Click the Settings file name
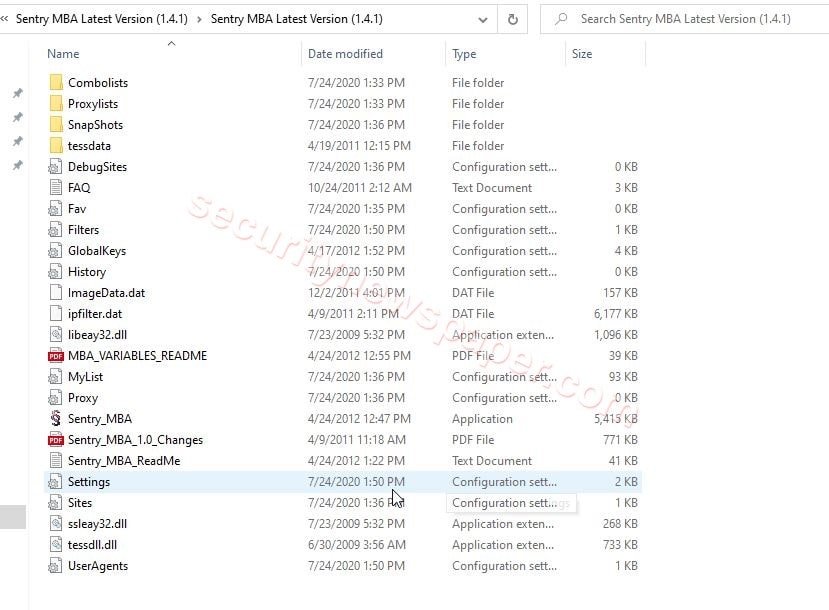 (x=89, y=482)
